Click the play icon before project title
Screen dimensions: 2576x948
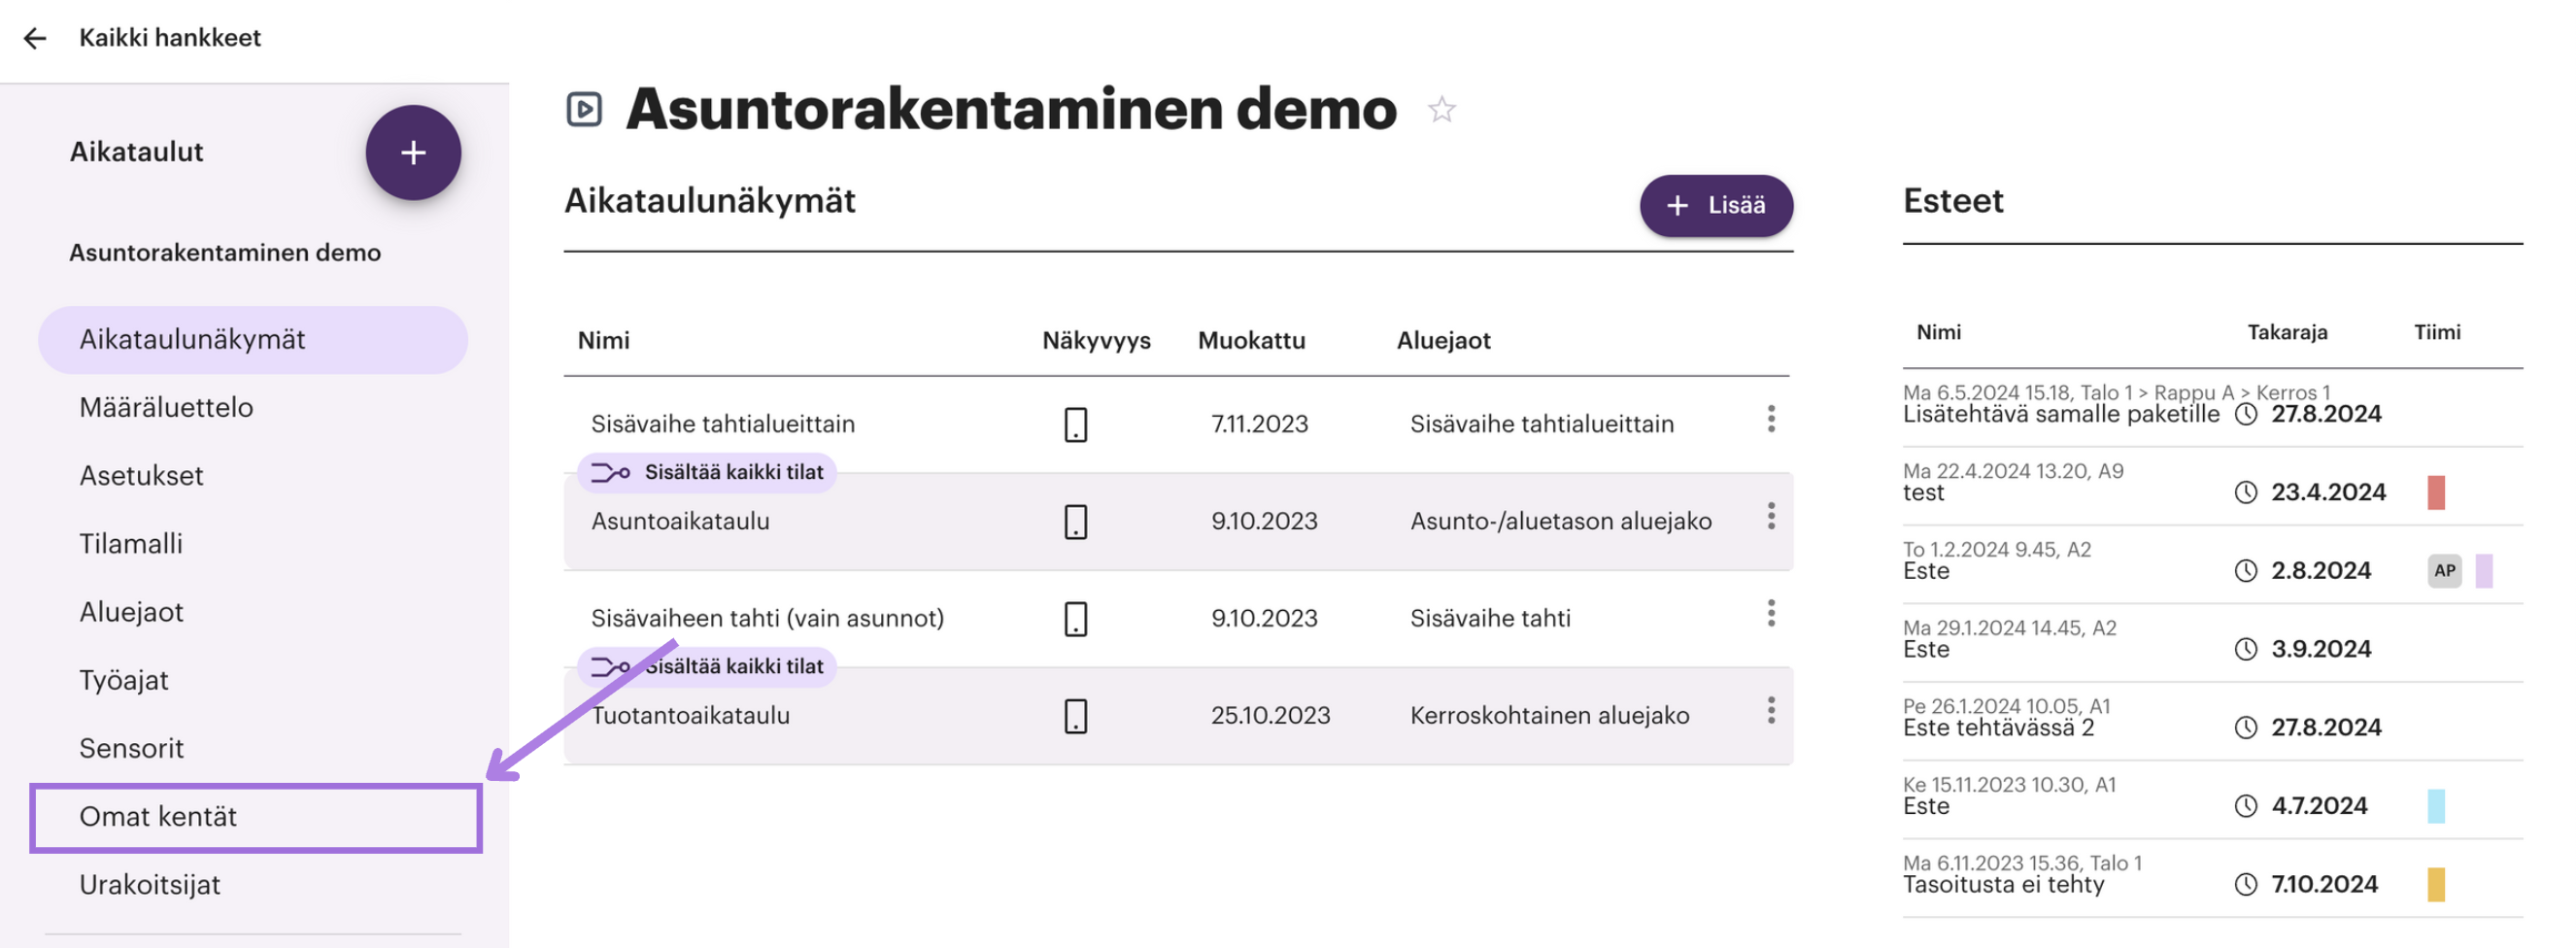(x=584, y=109)
